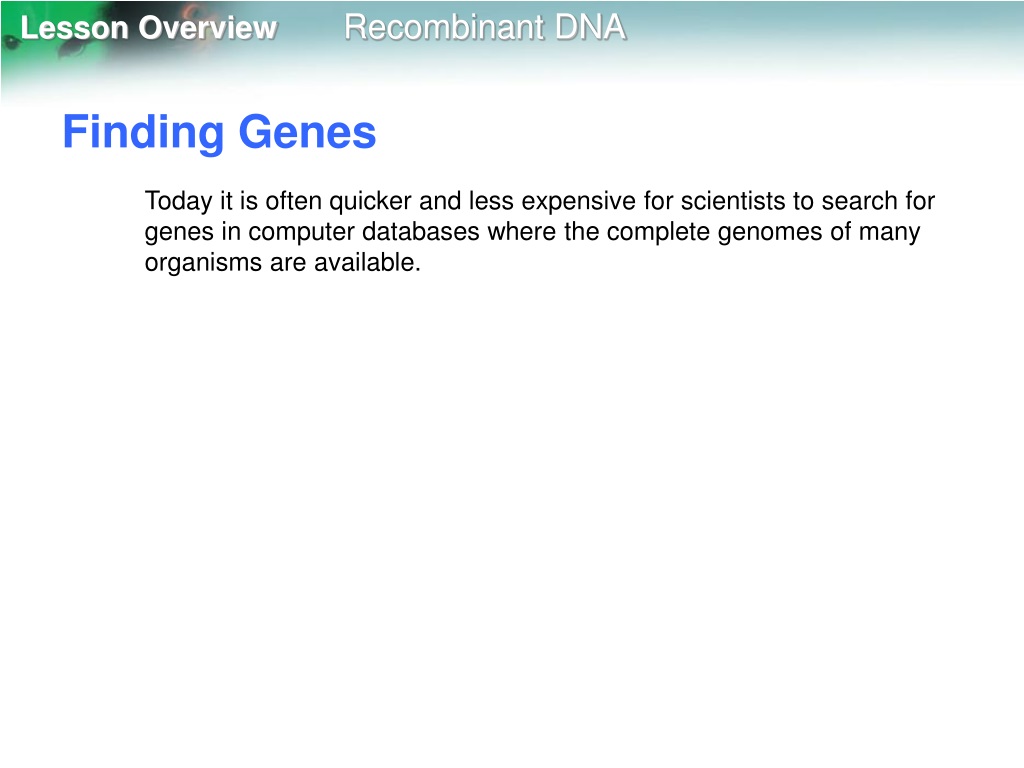The image size is (1024, 768).
Task: Click the word complete in second line
Action: point(658,232)
